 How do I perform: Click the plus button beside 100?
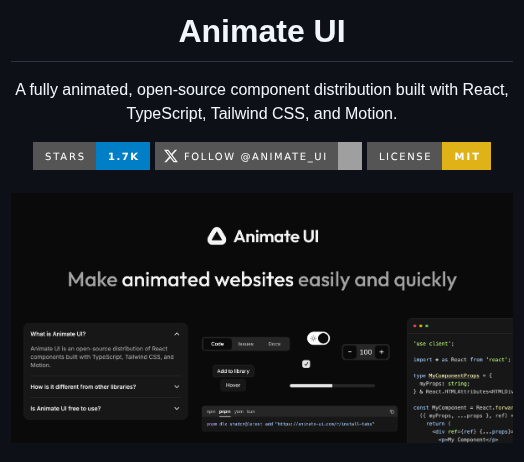[382, 352]
